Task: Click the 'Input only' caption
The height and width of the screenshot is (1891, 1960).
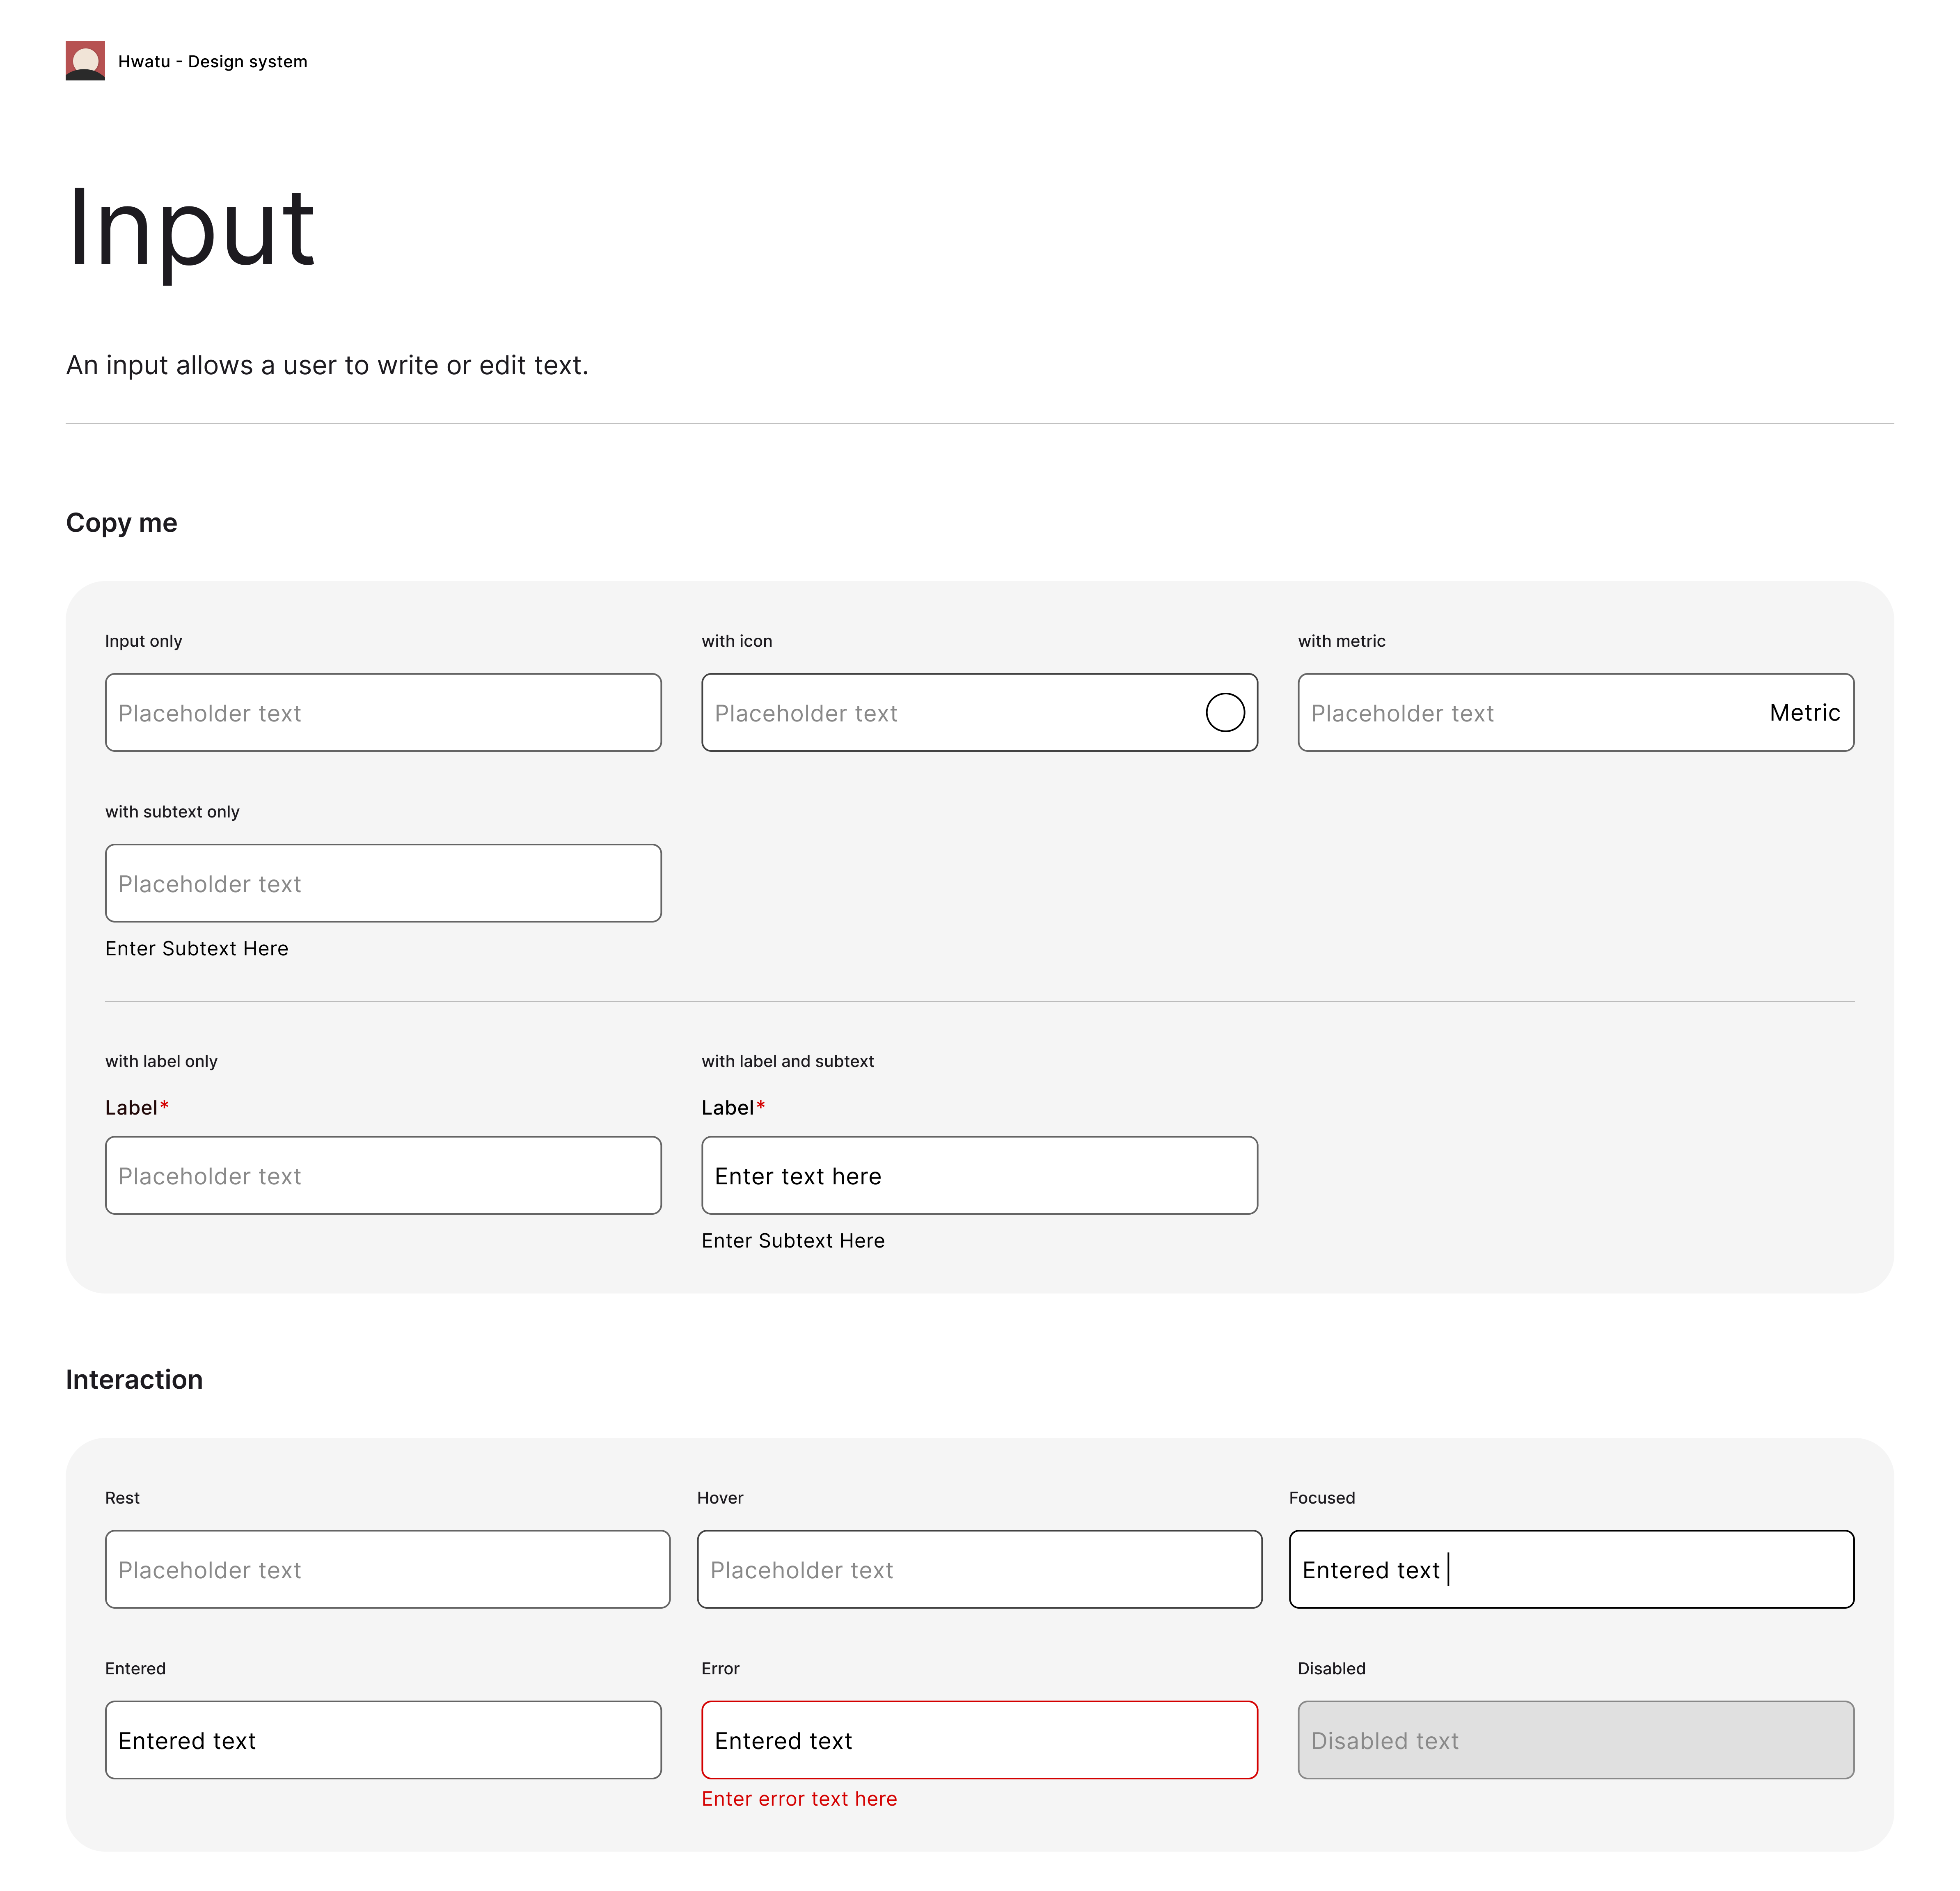Action: click(x=144, y=641)
